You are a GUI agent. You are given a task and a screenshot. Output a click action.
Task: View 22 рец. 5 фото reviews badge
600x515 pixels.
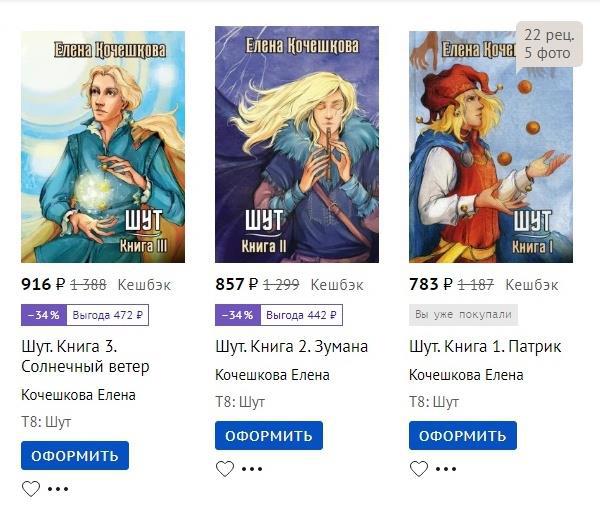tap(549, 44)
